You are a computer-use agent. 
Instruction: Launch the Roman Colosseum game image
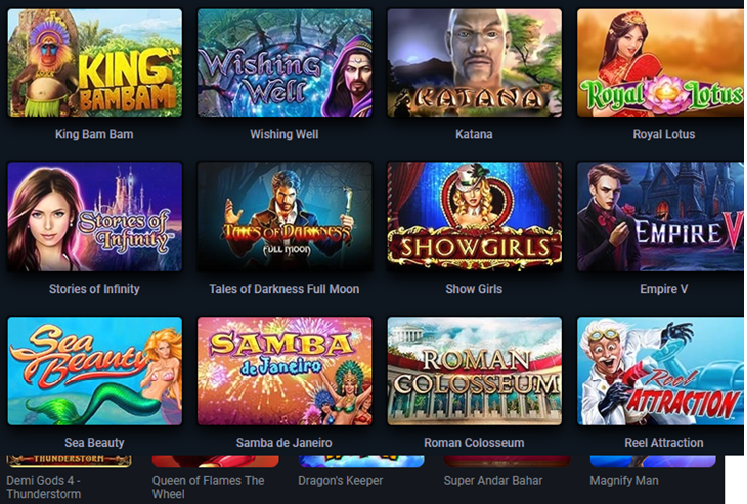474,371
